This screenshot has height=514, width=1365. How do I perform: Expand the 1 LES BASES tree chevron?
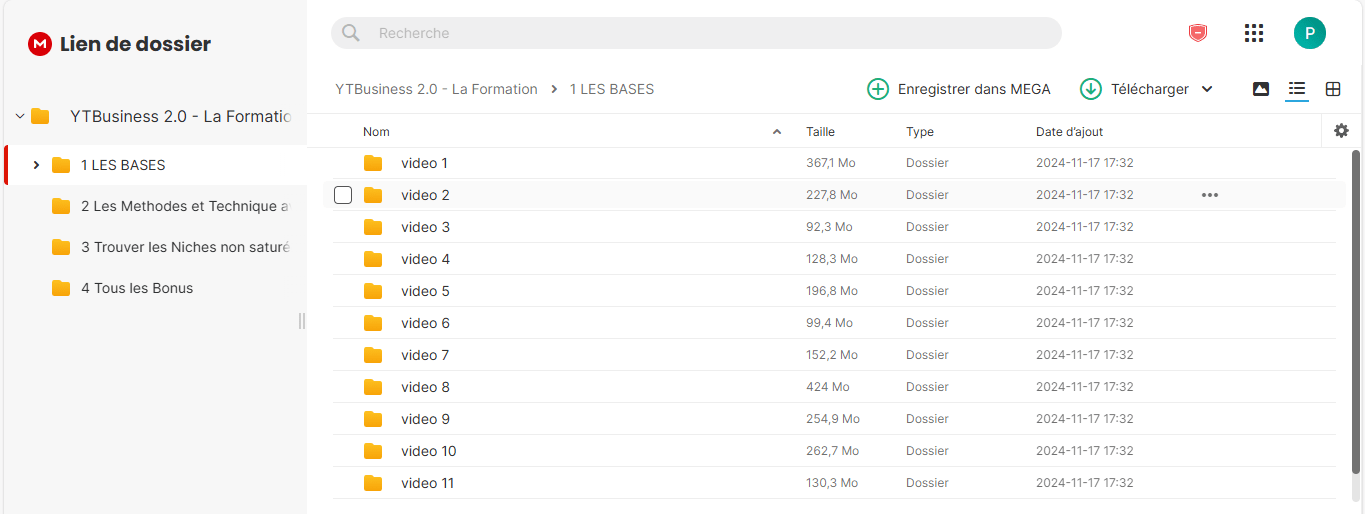tap(37, 165)
